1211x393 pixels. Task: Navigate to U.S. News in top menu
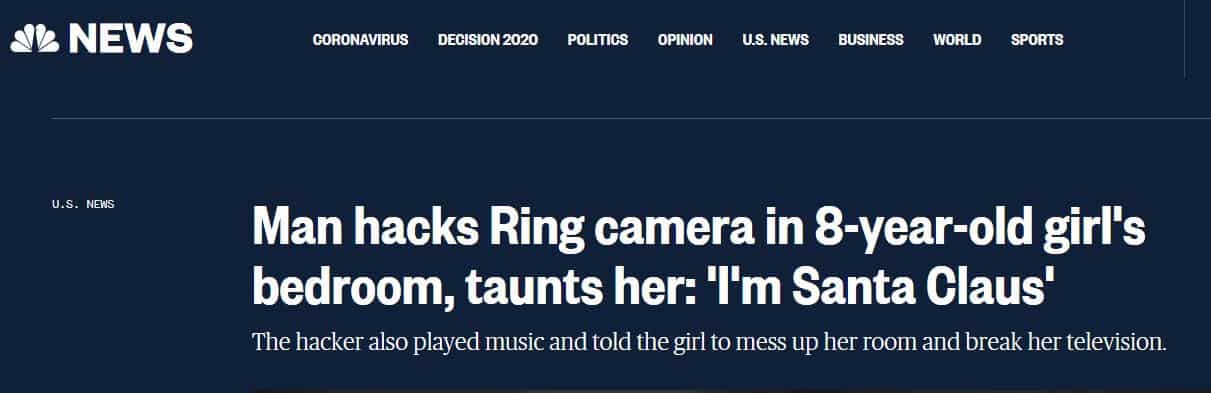(775, 40)
